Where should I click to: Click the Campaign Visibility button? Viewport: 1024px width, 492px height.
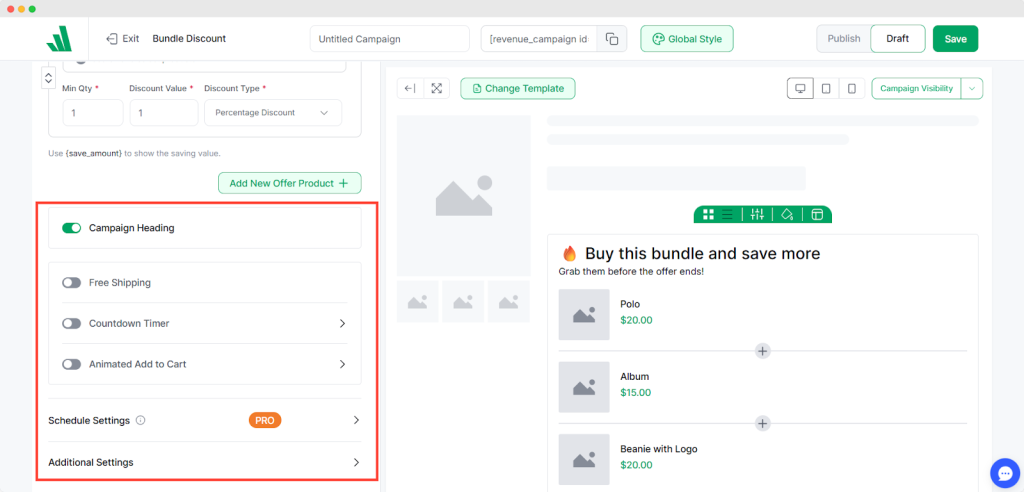coord(916,88)
